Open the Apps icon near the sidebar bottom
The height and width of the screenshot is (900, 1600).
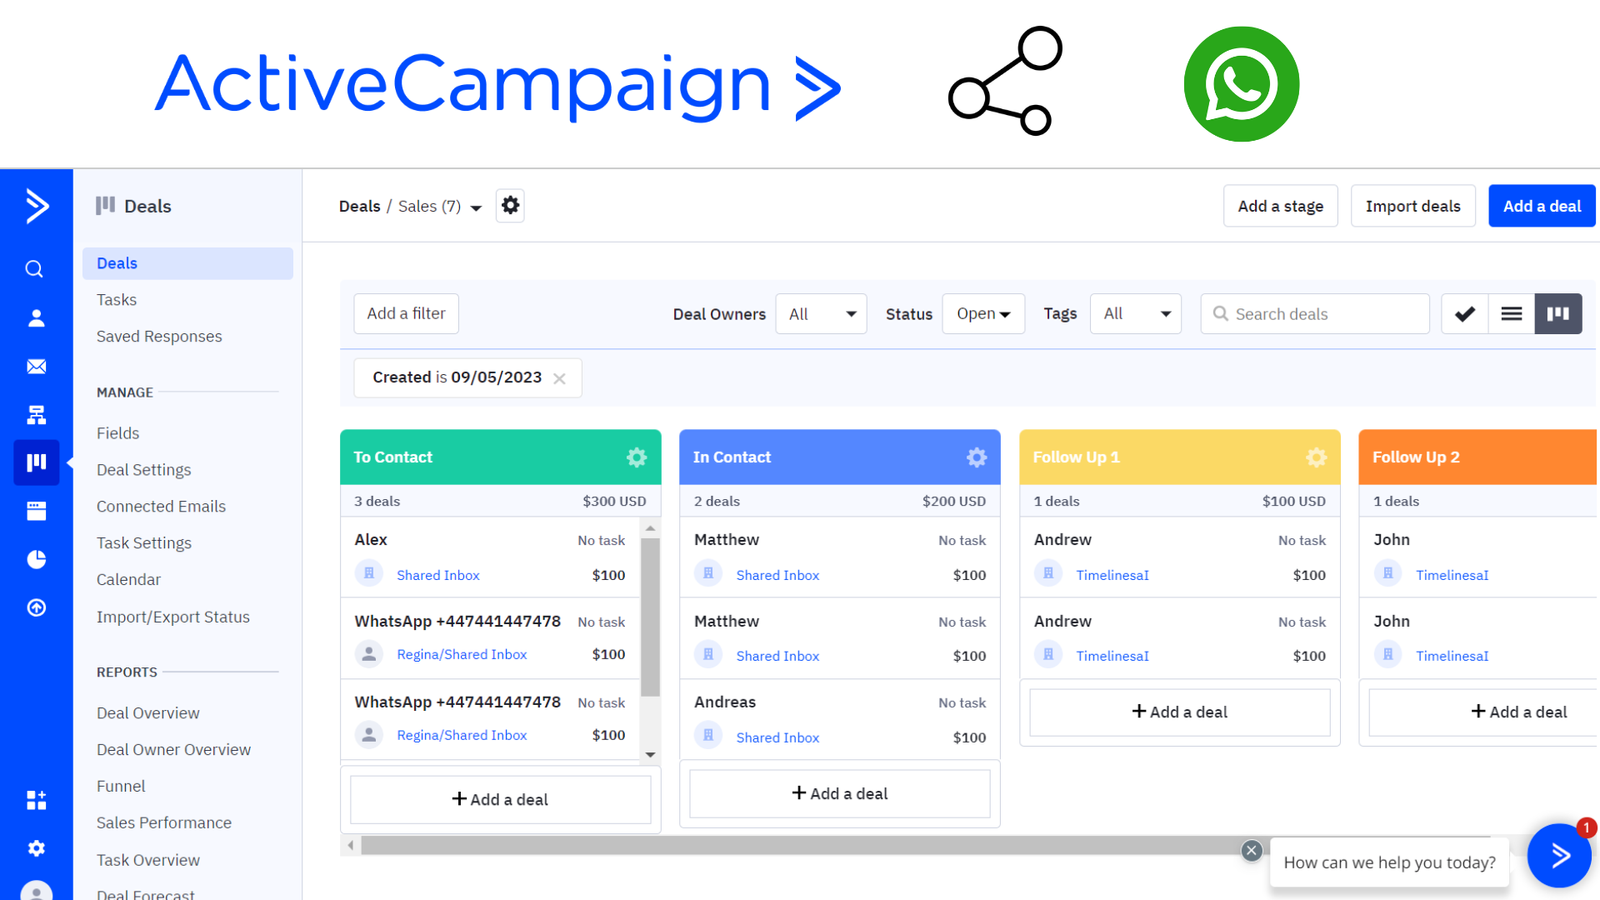(x=35, y=799)
